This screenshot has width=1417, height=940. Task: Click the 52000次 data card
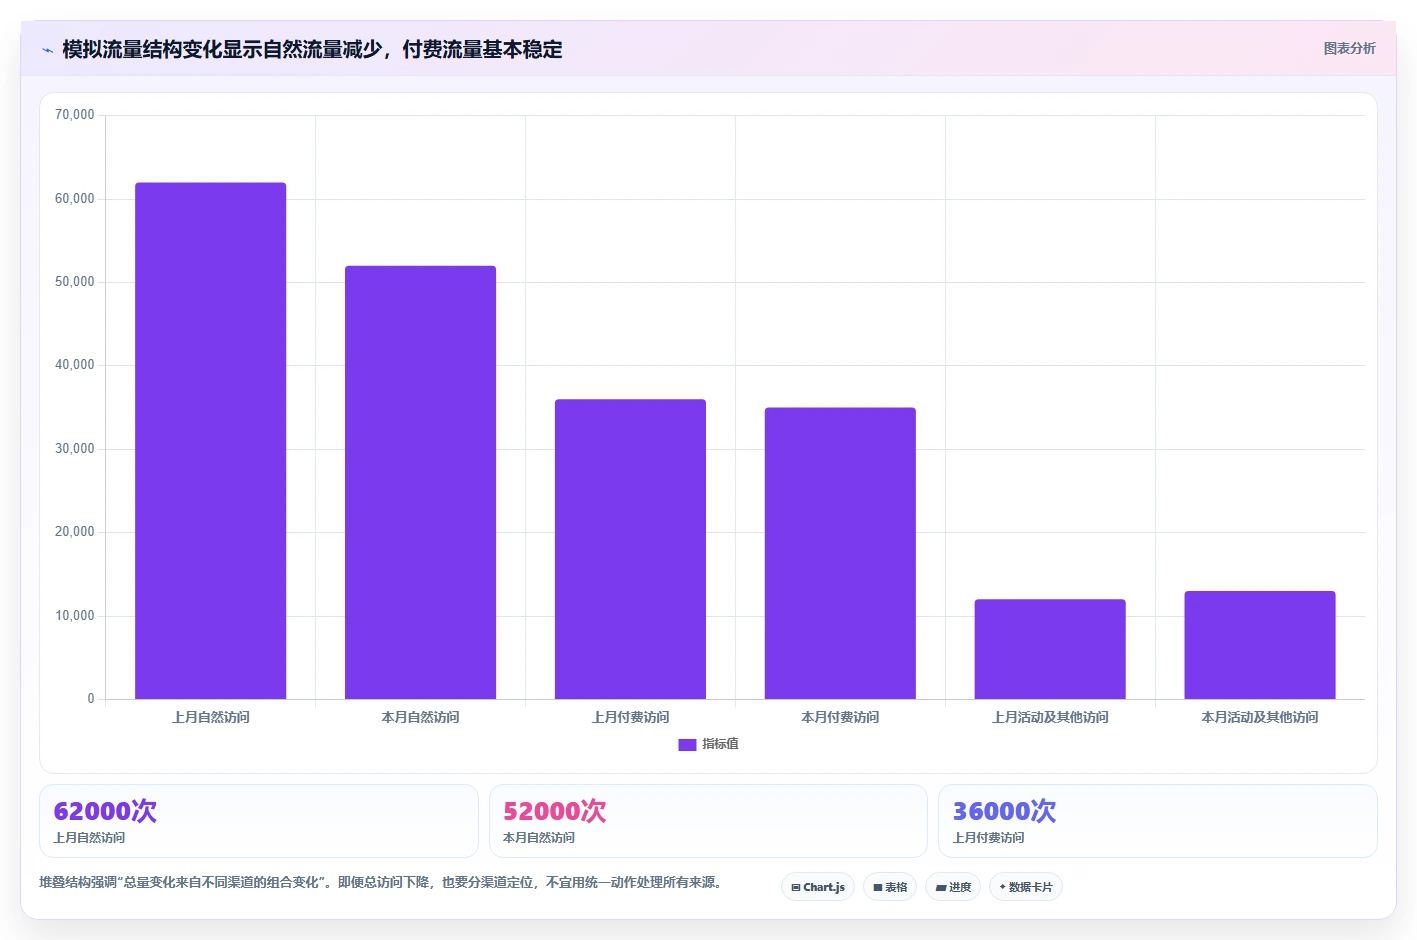click(x=708, y=821)
